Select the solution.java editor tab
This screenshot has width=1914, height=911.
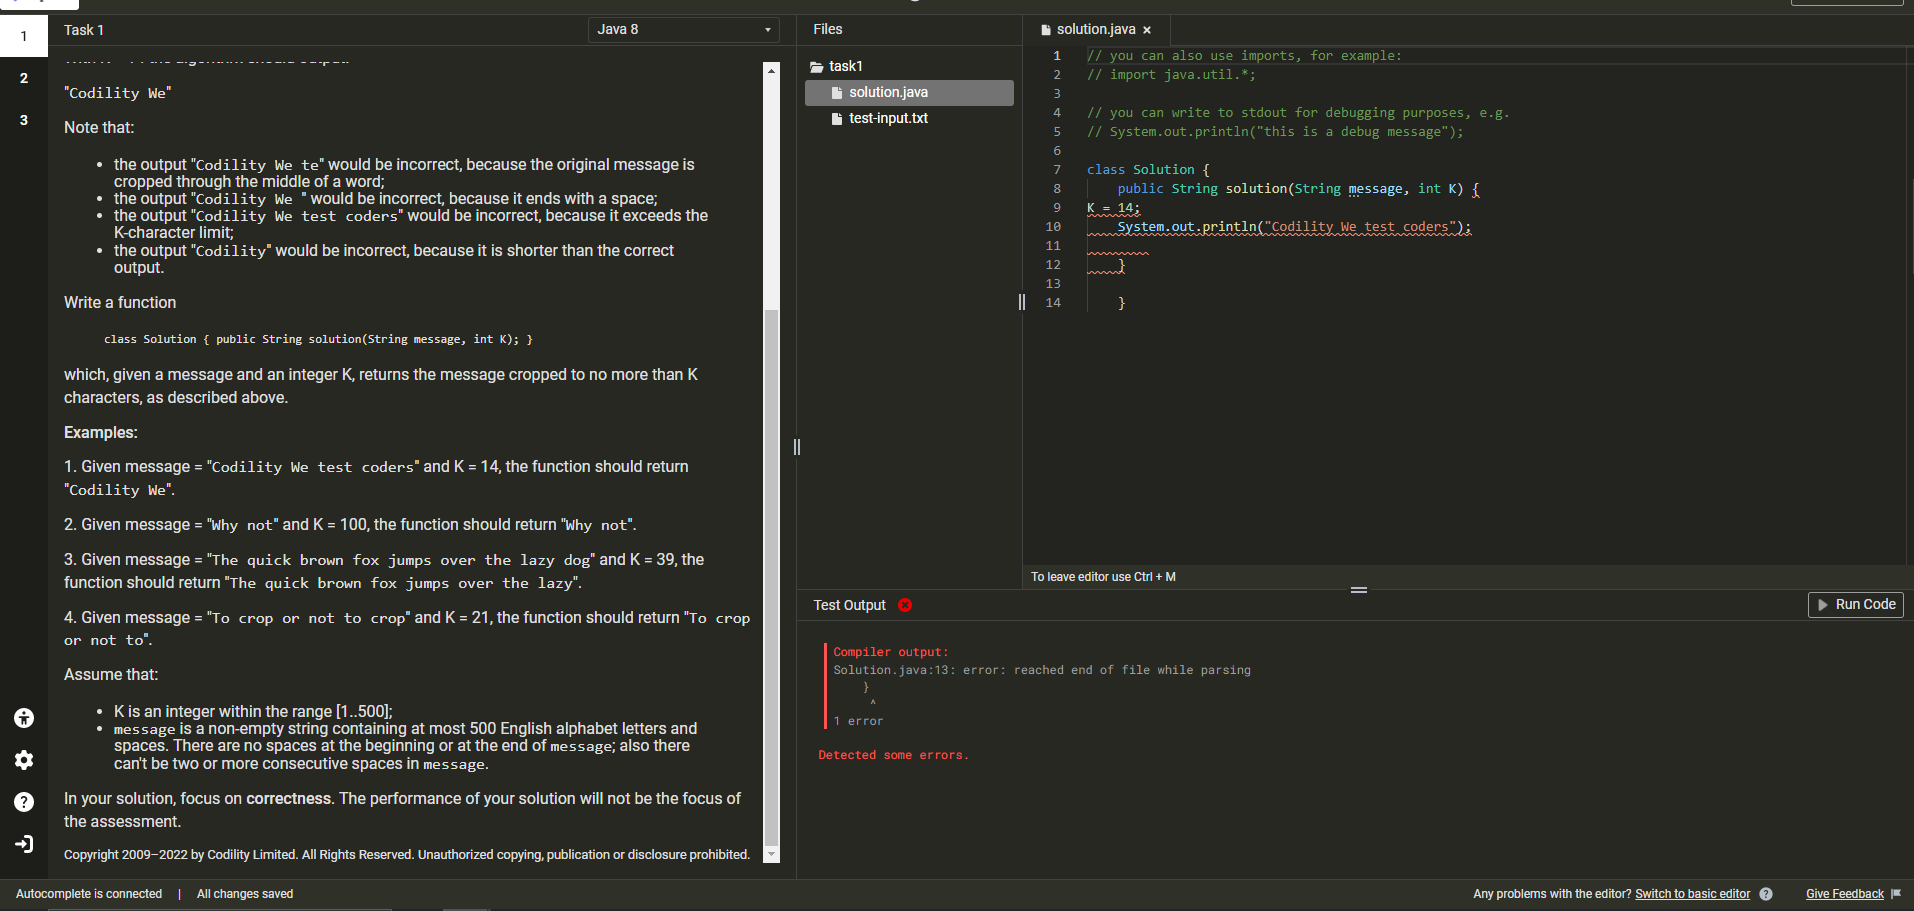coord(1096,30)
